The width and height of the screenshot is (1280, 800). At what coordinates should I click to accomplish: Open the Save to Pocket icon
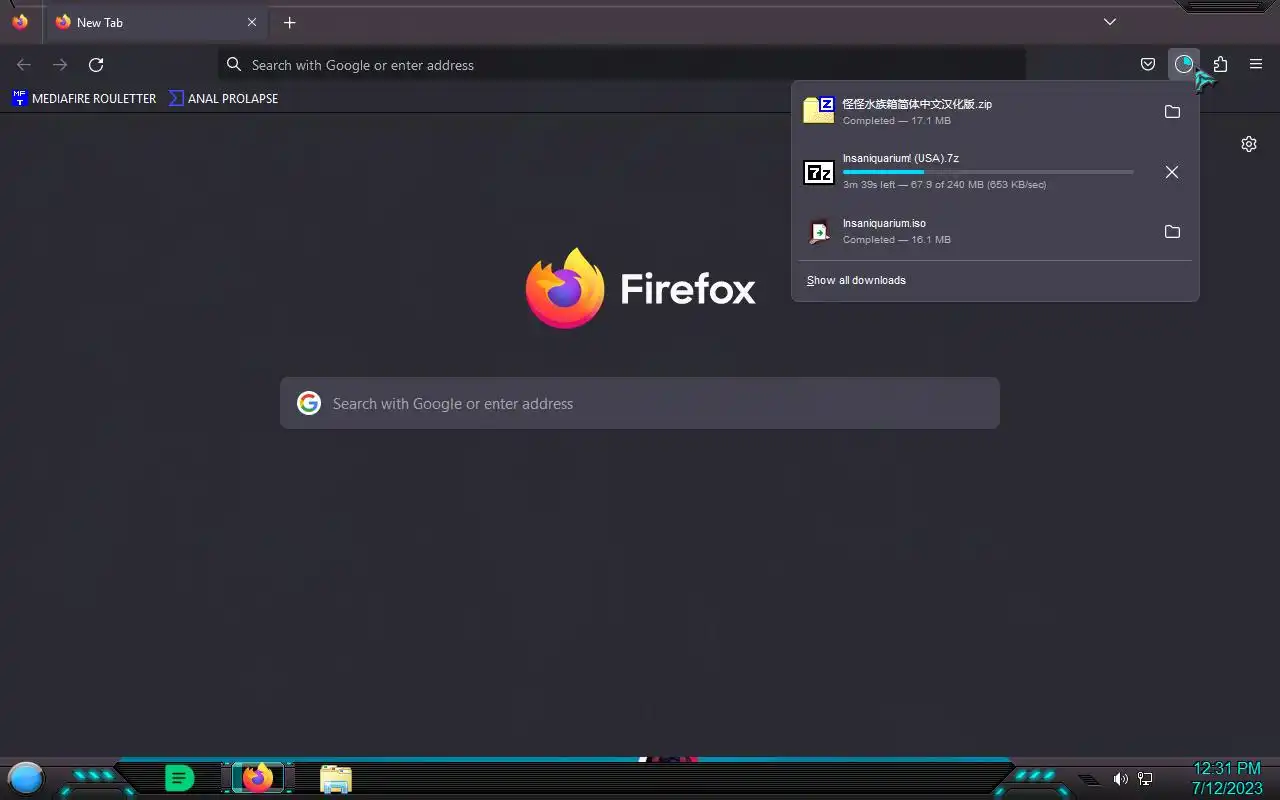(x=1148, y=65)
